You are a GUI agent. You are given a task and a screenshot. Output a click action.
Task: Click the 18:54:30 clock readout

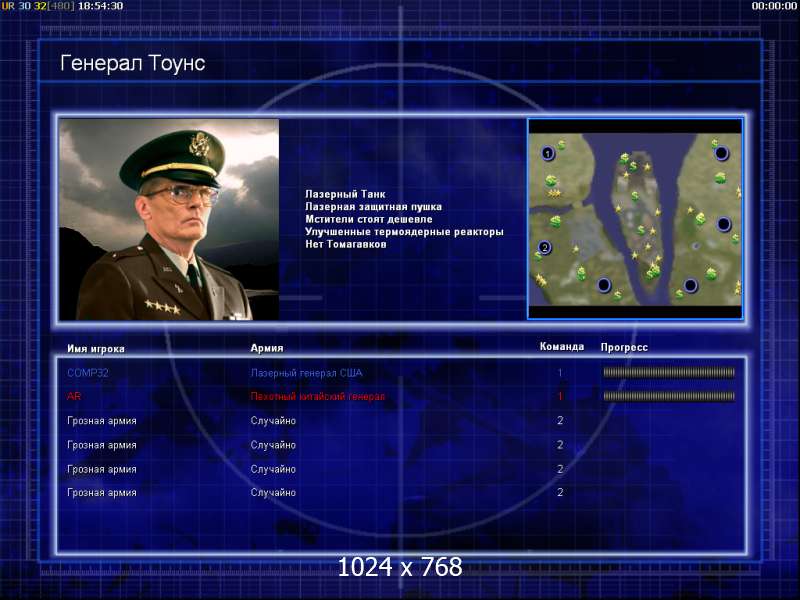click(101, 6)
